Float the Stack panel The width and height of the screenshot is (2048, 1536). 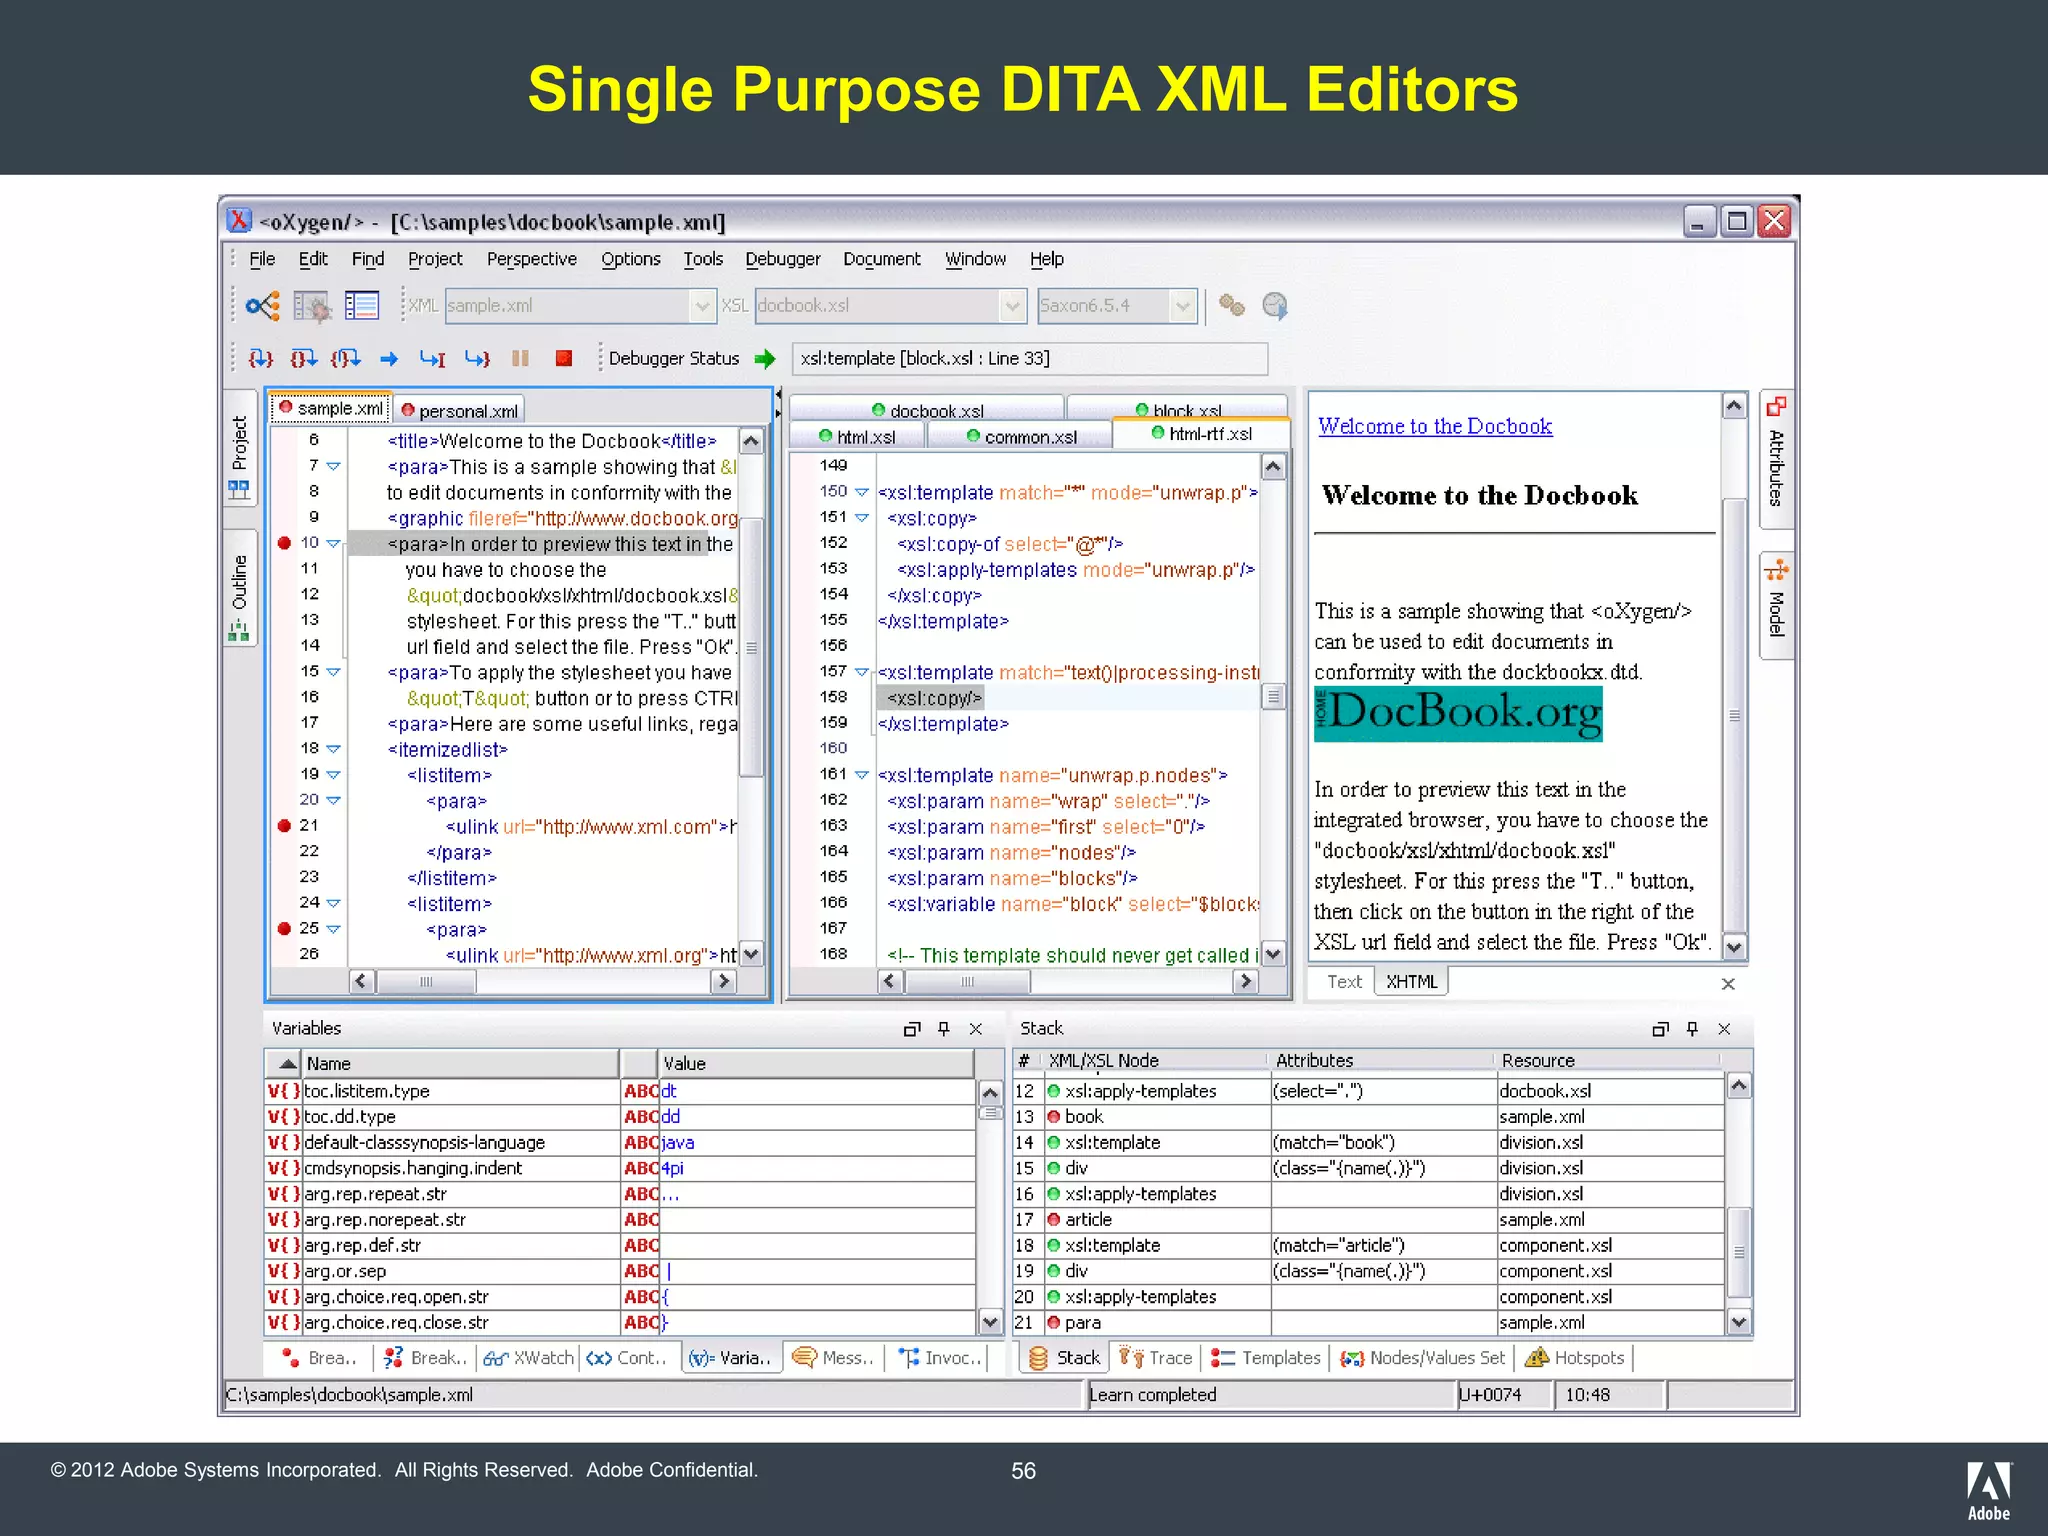pos(1660,1028)
